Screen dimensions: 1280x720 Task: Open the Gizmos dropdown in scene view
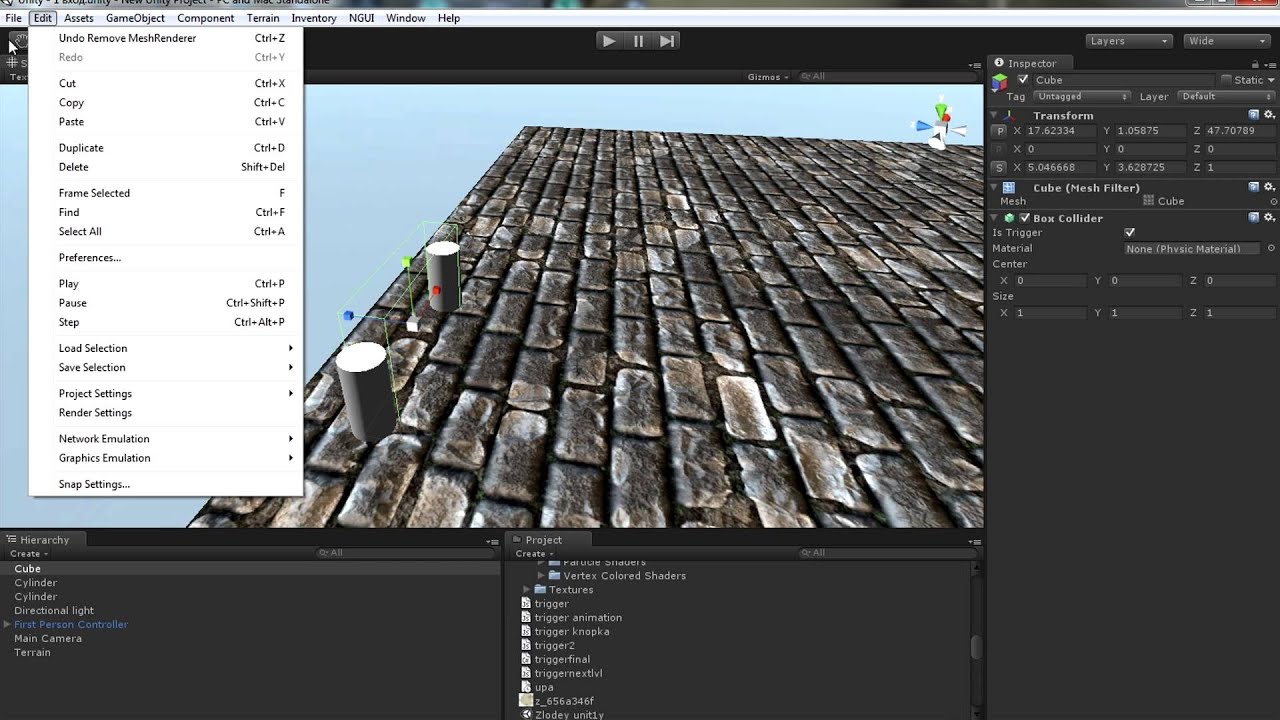point(768,77)
